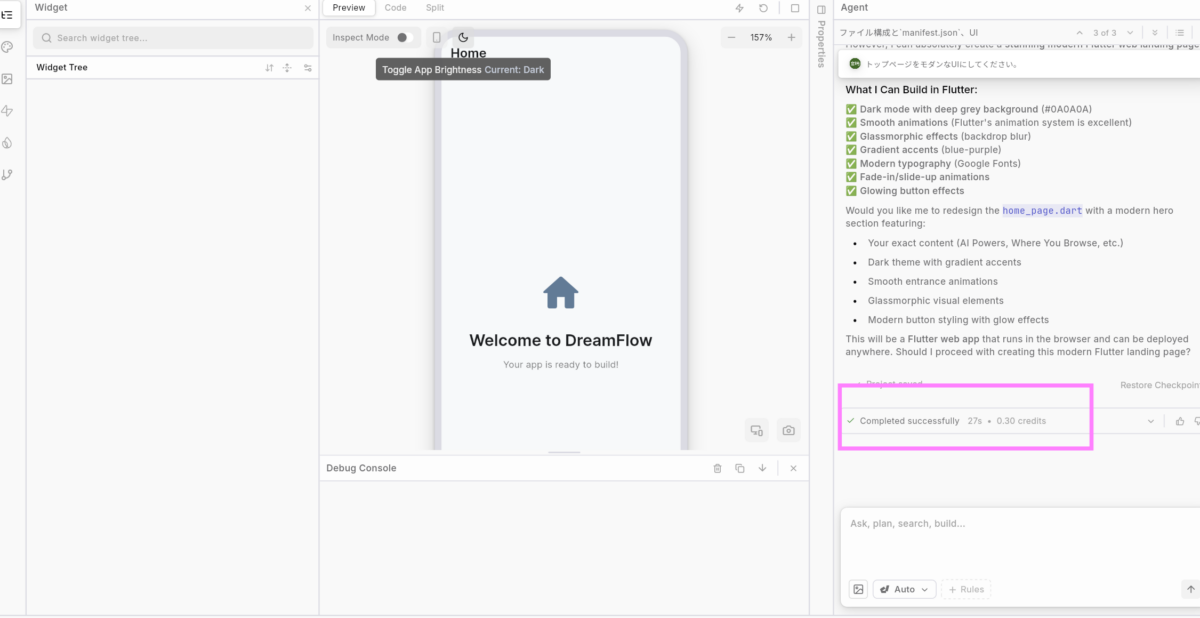Toggle the phone device frame icon

click(x=436, y=38)
